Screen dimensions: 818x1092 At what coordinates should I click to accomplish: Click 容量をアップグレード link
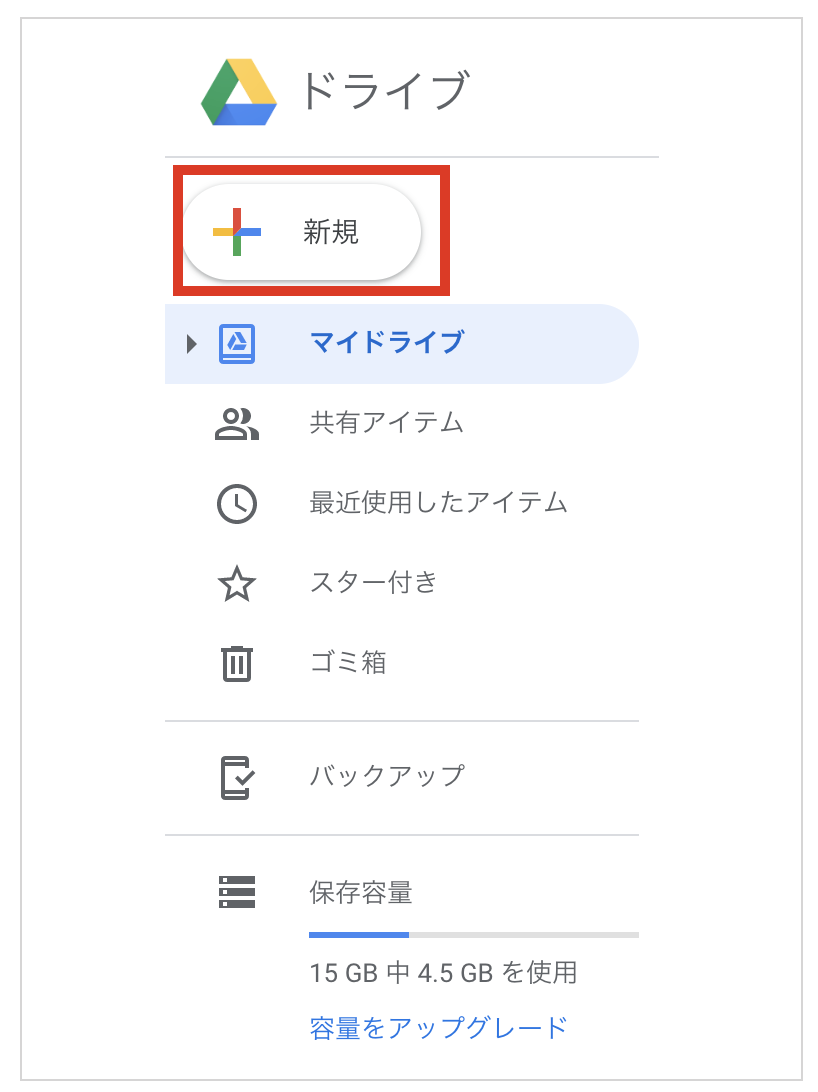click(x=439, y=1028)
